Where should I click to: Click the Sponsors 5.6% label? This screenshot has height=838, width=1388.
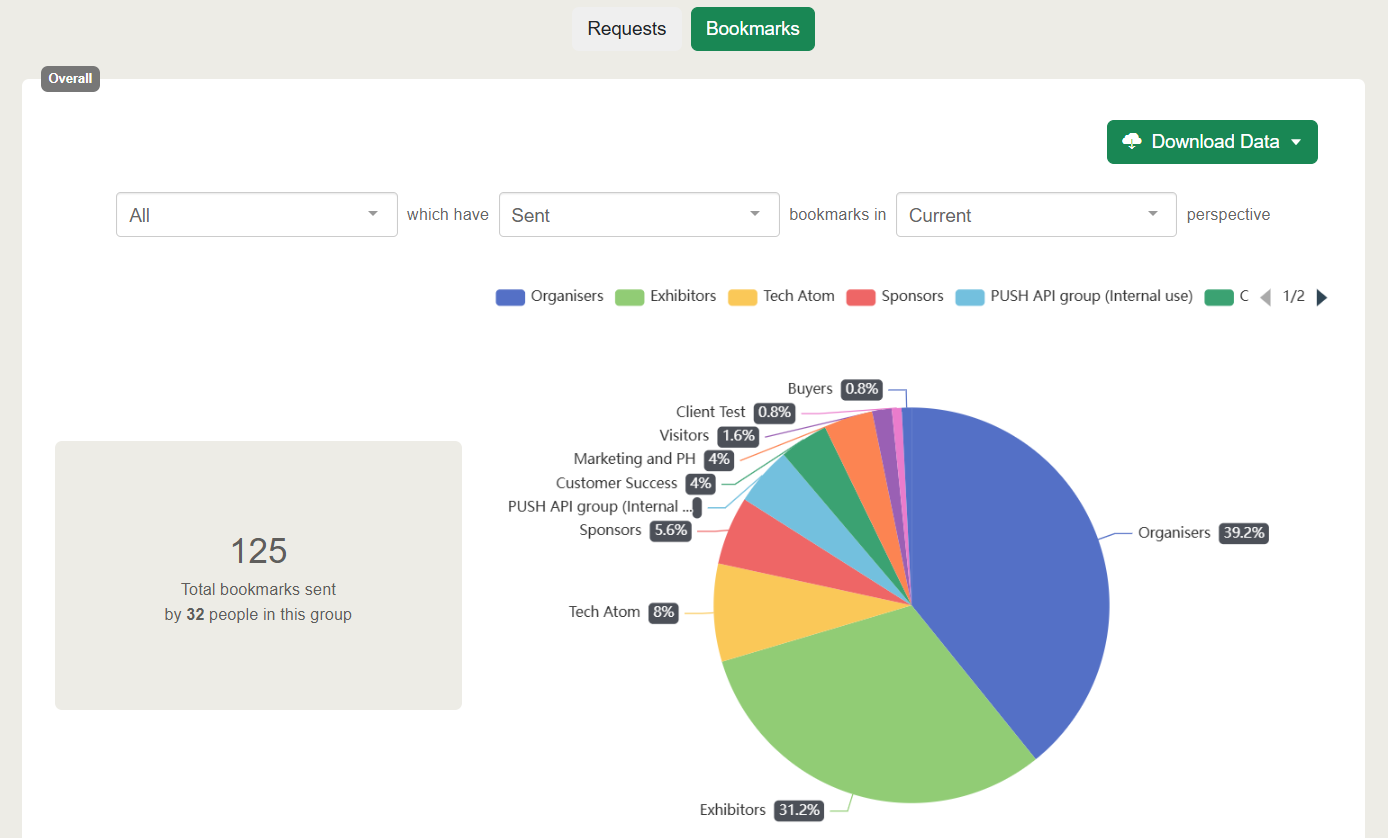point(636,530)
